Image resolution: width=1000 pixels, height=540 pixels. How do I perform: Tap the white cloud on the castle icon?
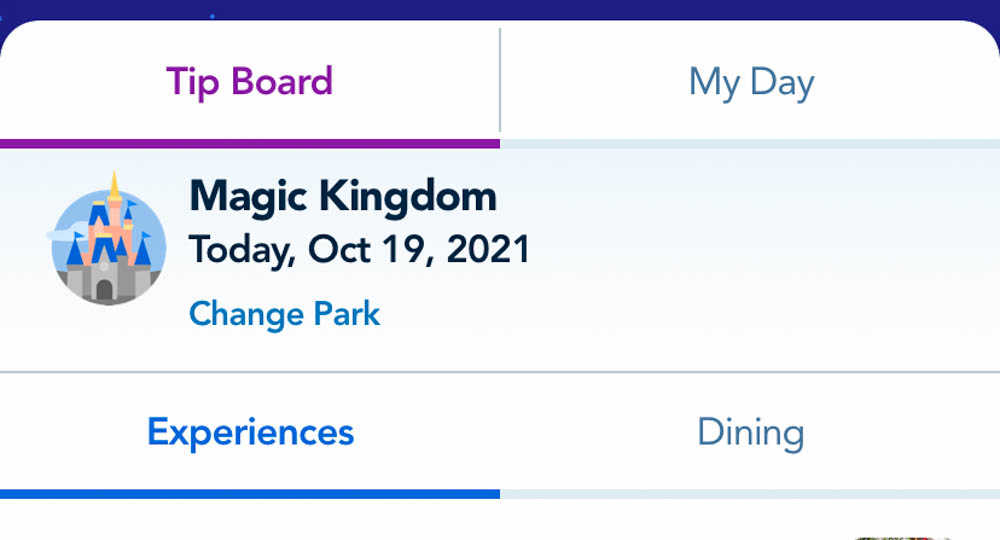pos(62,236)
